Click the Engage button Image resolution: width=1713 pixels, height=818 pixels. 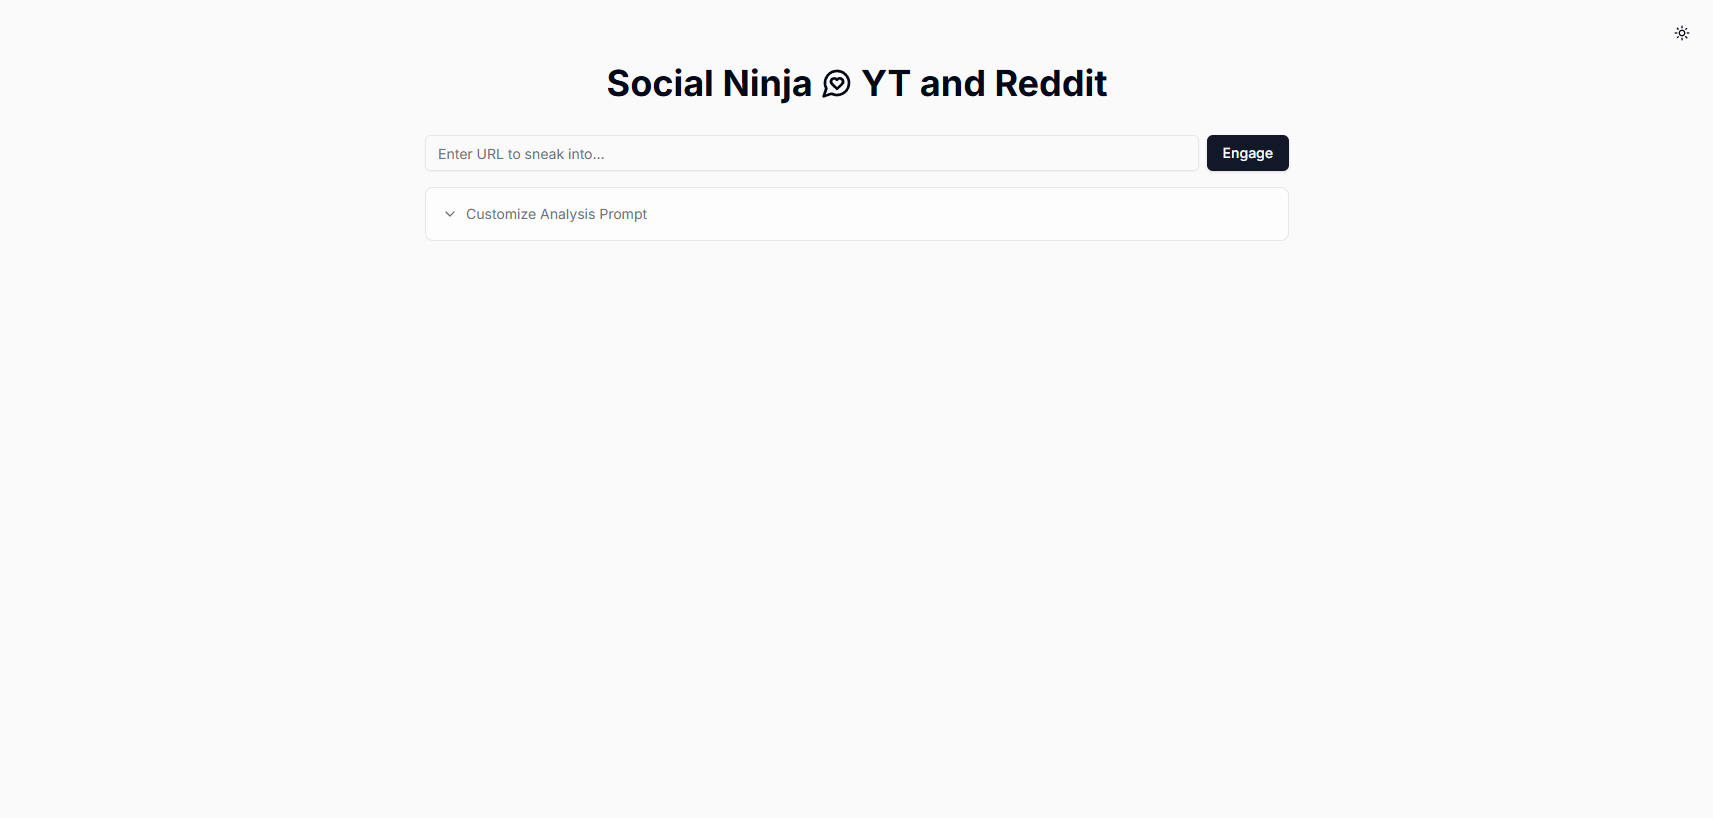pos(1247,153)
